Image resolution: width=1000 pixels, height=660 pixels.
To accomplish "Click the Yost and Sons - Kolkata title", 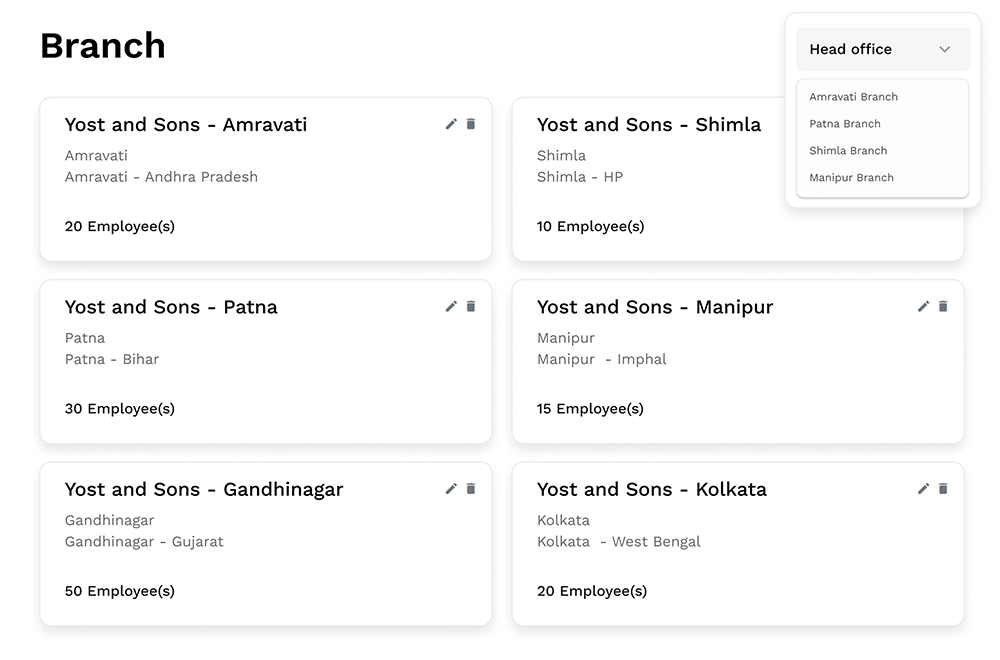I will click(651, 490).
